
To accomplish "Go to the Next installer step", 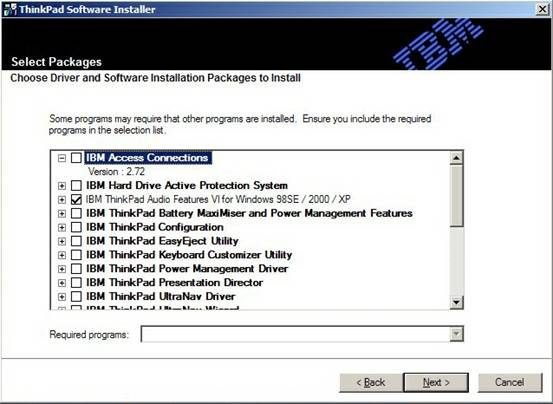I will point(436,382).
